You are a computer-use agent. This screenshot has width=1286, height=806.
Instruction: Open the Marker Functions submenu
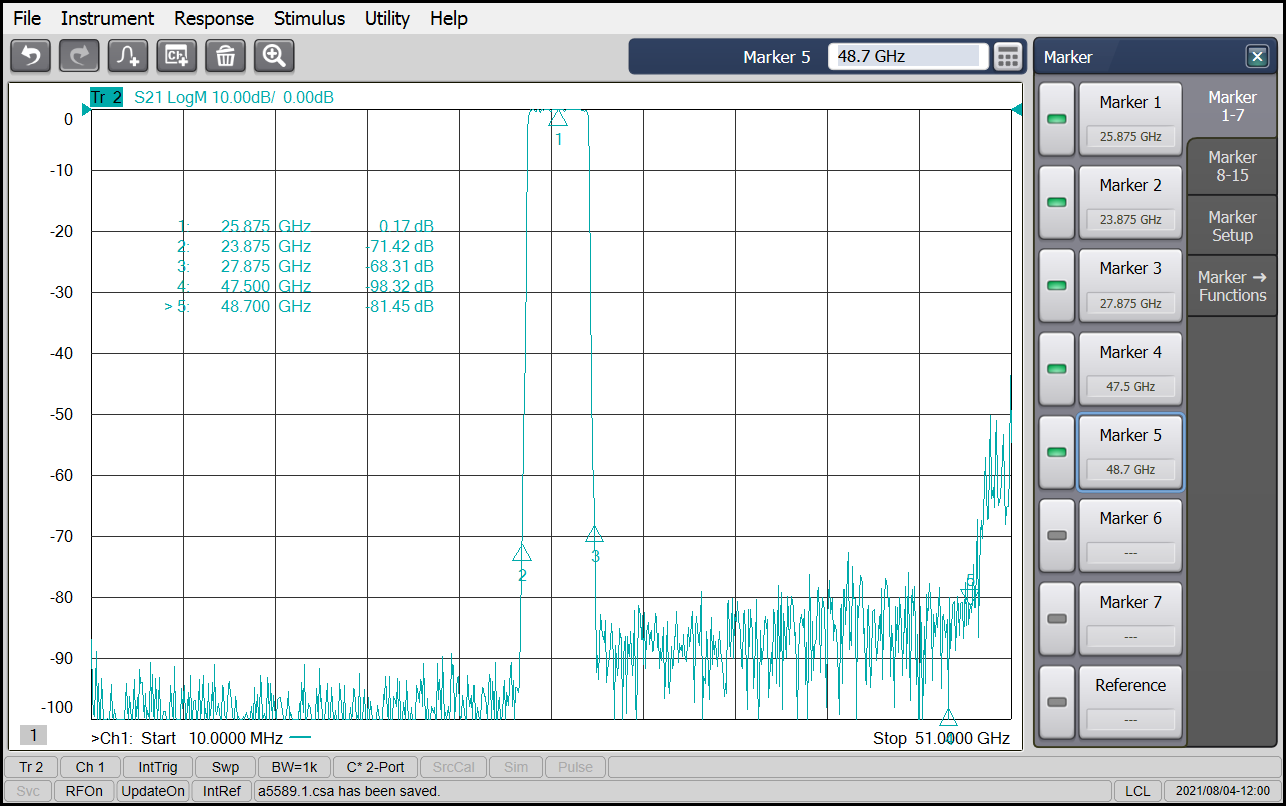click(1232, 286)
